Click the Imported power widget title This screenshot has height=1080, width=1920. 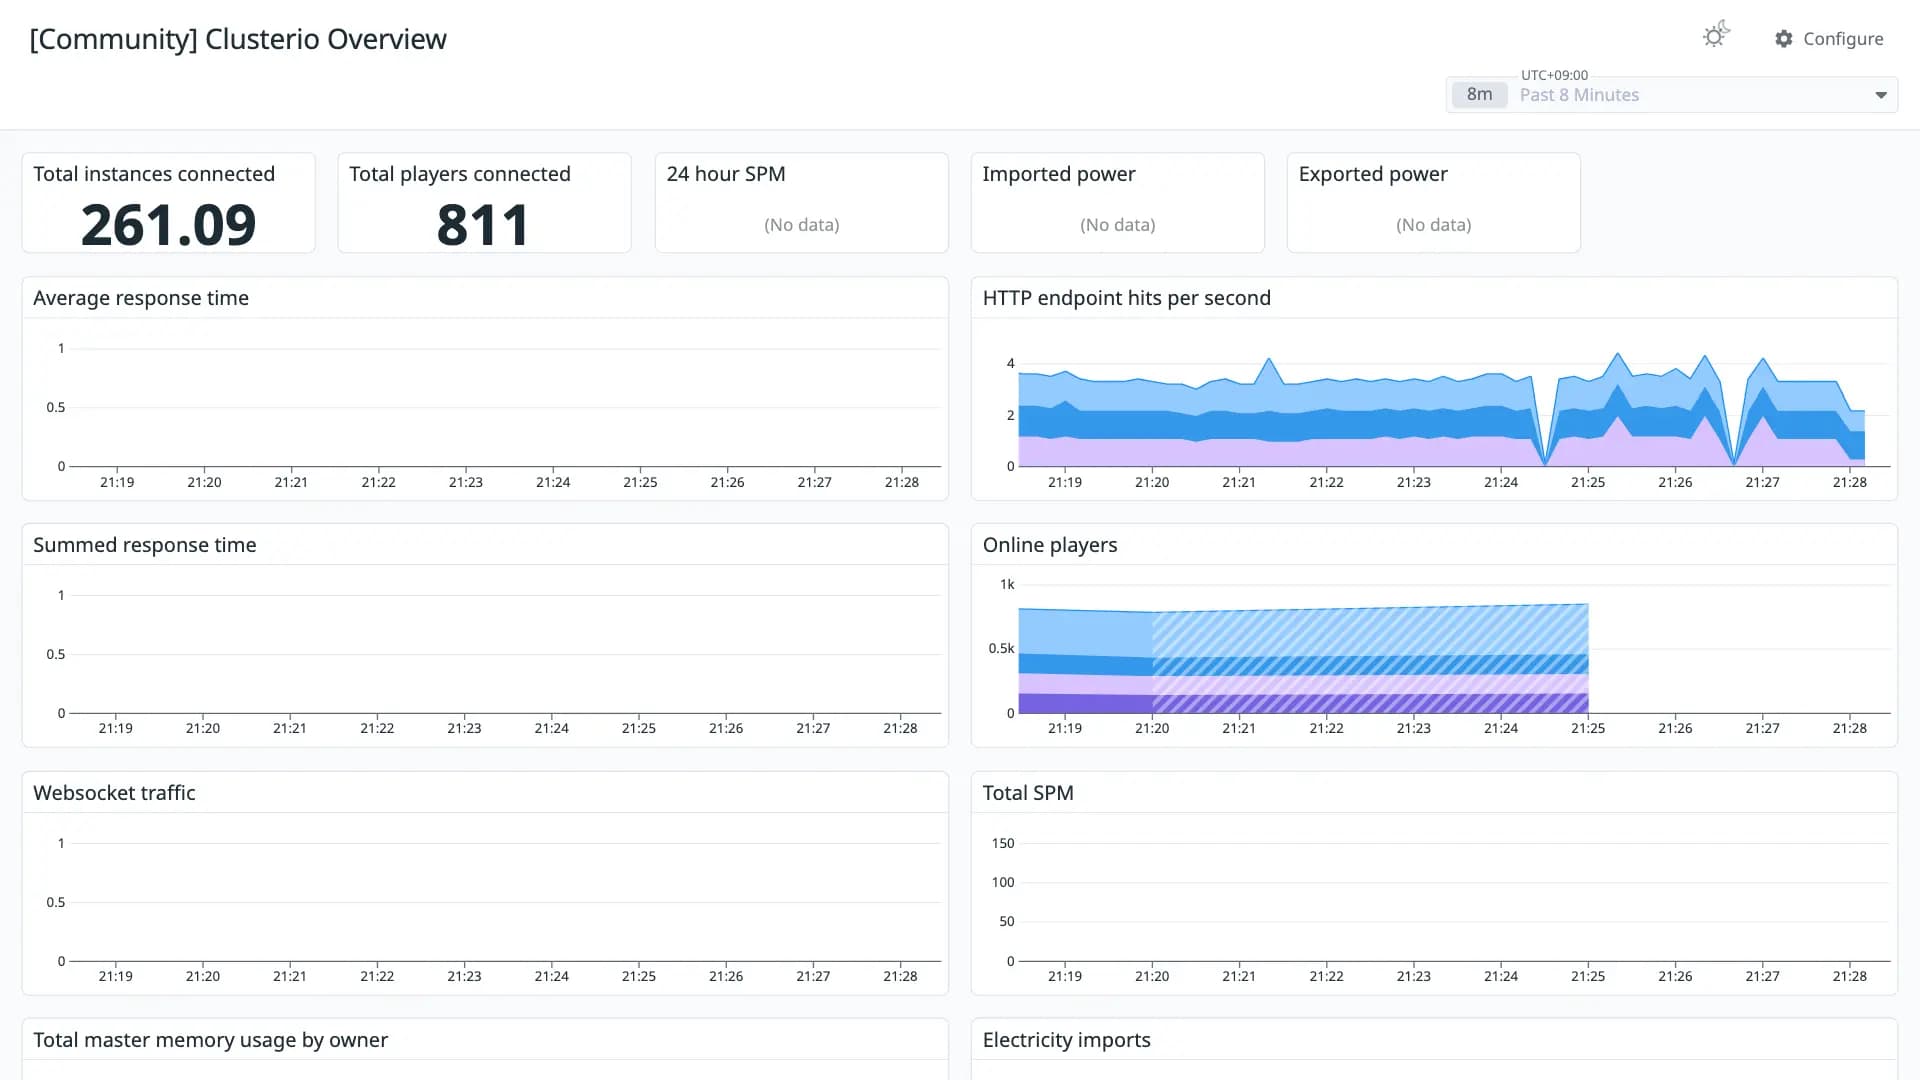[x=1059, y=174]
